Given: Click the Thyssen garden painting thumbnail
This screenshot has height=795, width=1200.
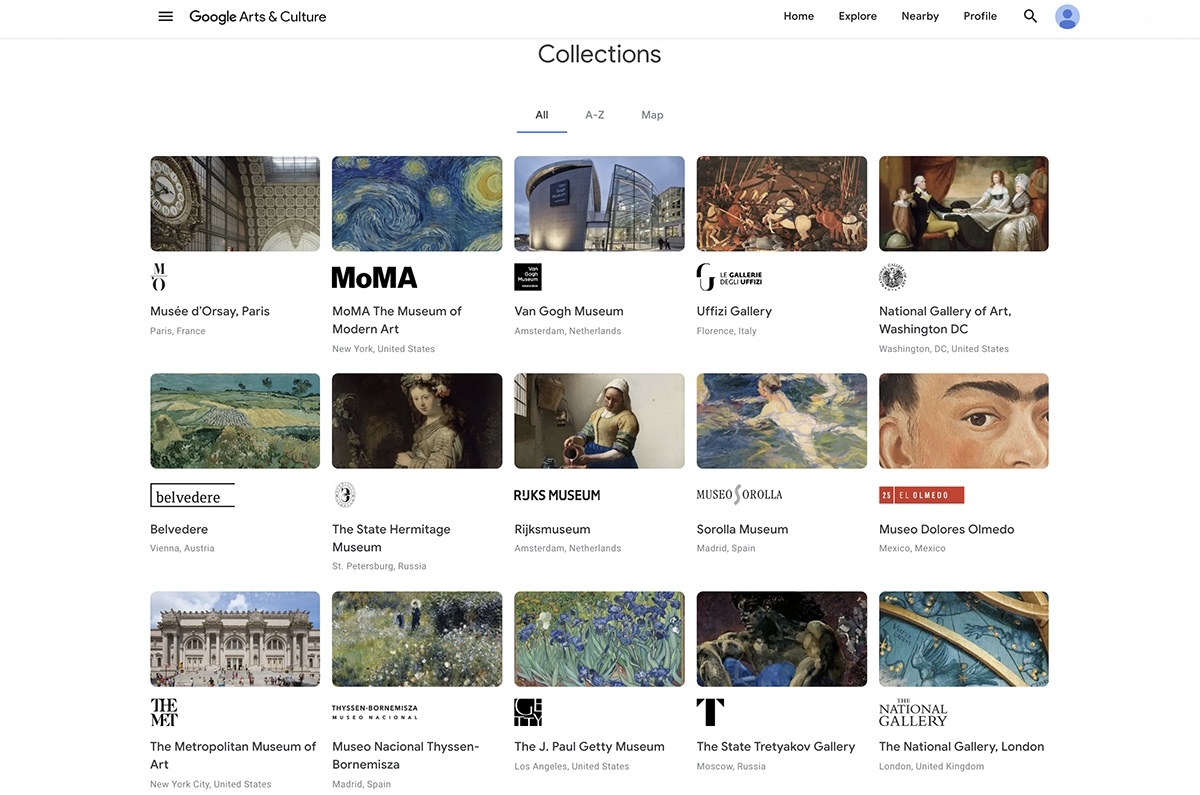Looking at the screenshot, I should [417, 639].
